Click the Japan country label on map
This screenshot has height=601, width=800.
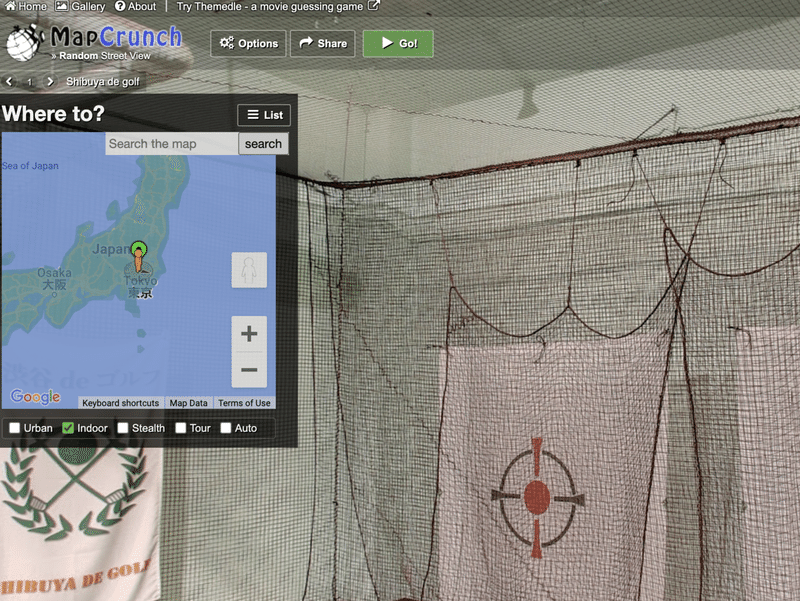pyautogui.click(x=110, y=249)
